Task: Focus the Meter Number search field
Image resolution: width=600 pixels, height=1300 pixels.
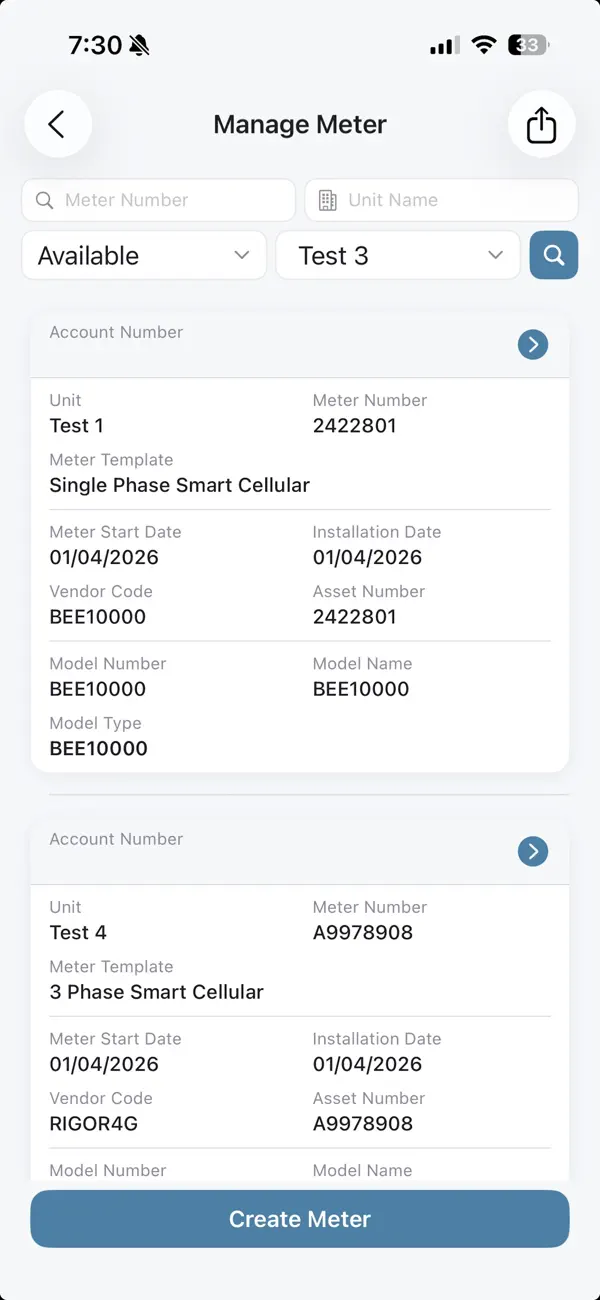Action: point(158,200)
